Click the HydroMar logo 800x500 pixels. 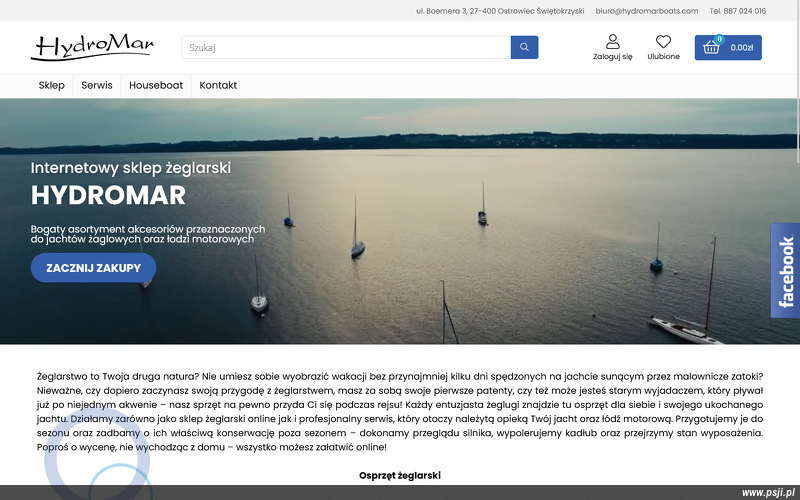pyautogui.click(x=92, y=47)
